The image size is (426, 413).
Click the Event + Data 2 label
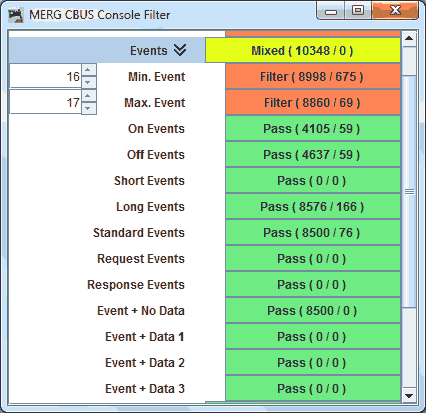pos(145,363)
